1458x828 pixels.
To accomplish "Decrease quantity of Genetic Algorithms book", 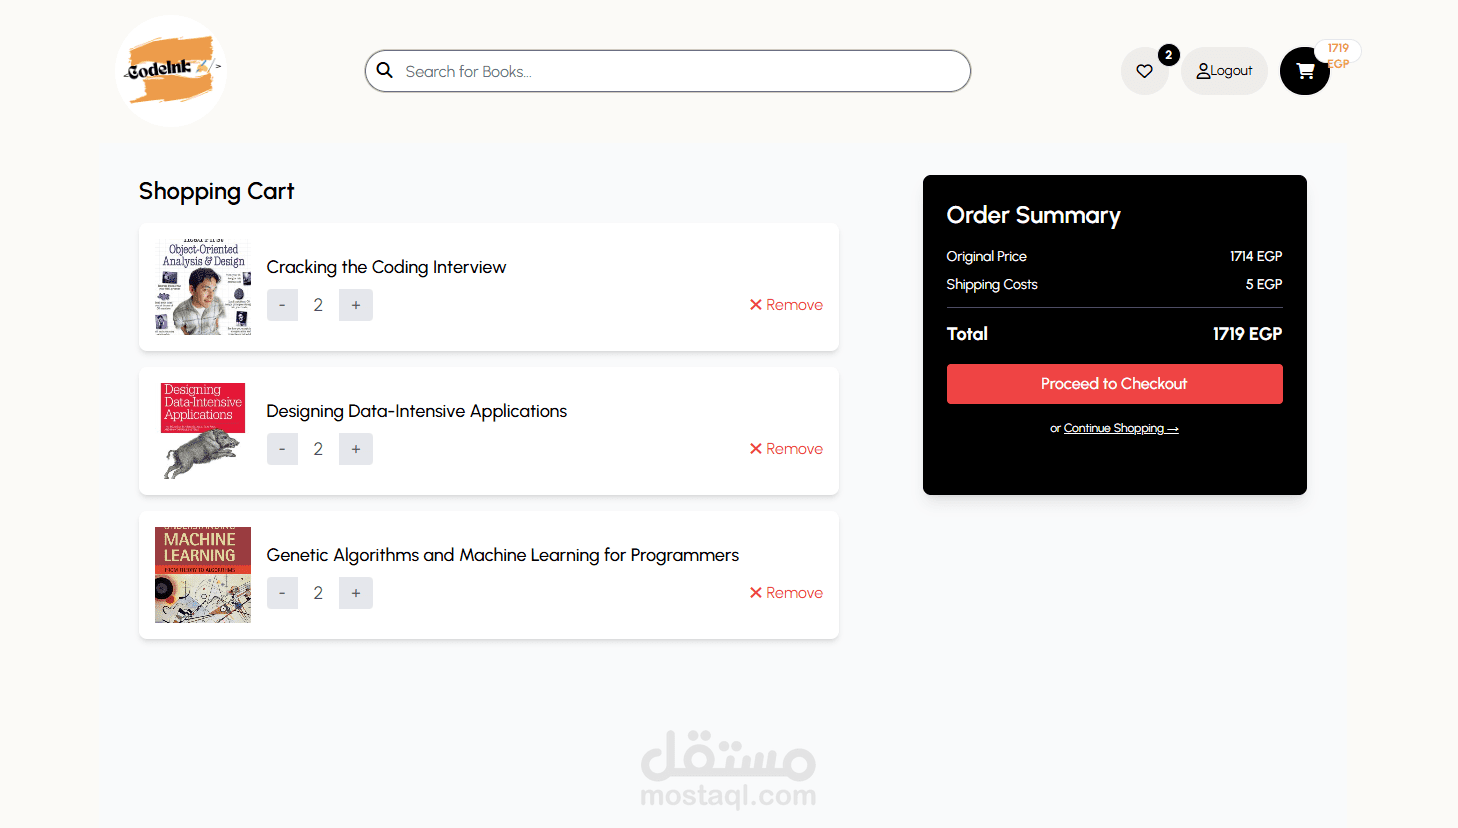I will click(282, 593).
